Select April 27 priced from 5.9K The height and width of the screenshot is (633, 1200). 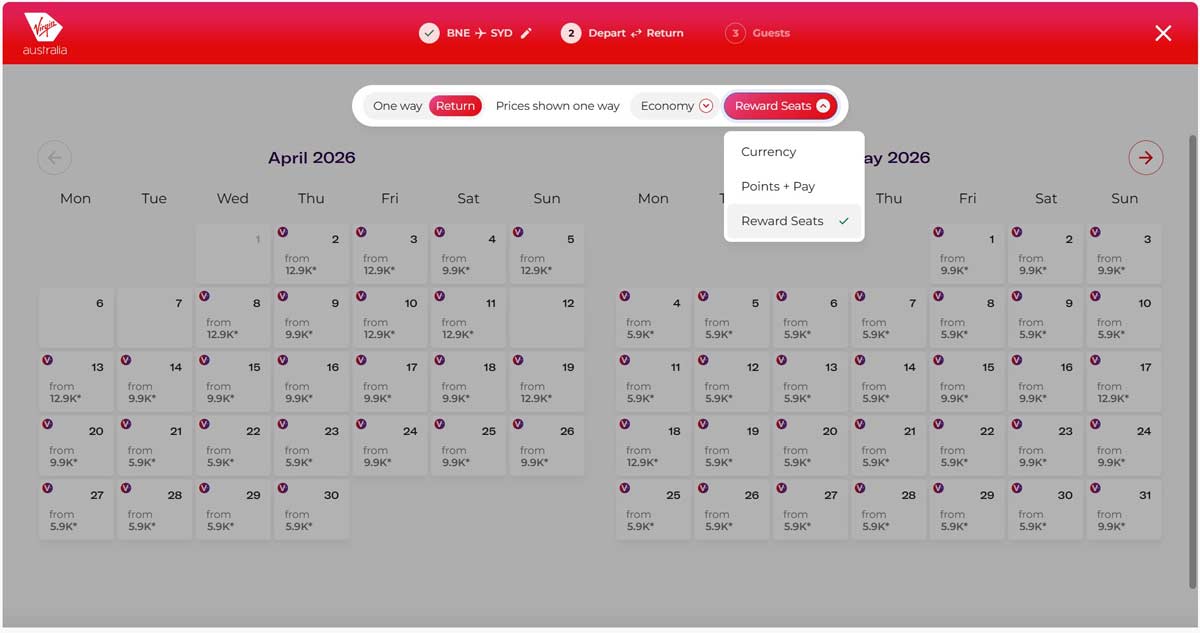(x=76, y=510)
